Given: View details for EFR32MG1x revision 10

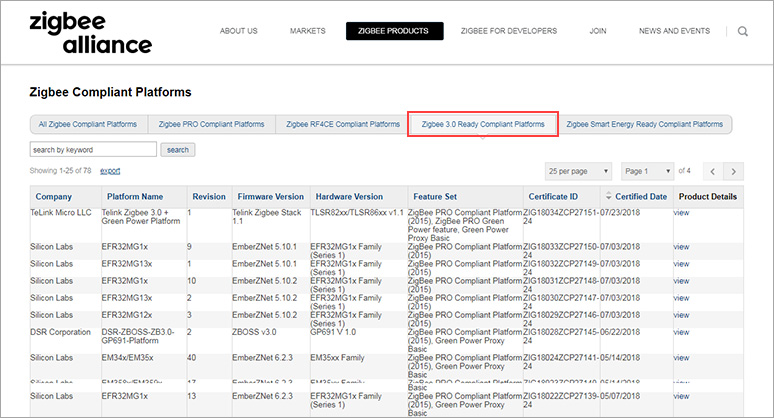Looking at the screenshot, I should 681,281.
